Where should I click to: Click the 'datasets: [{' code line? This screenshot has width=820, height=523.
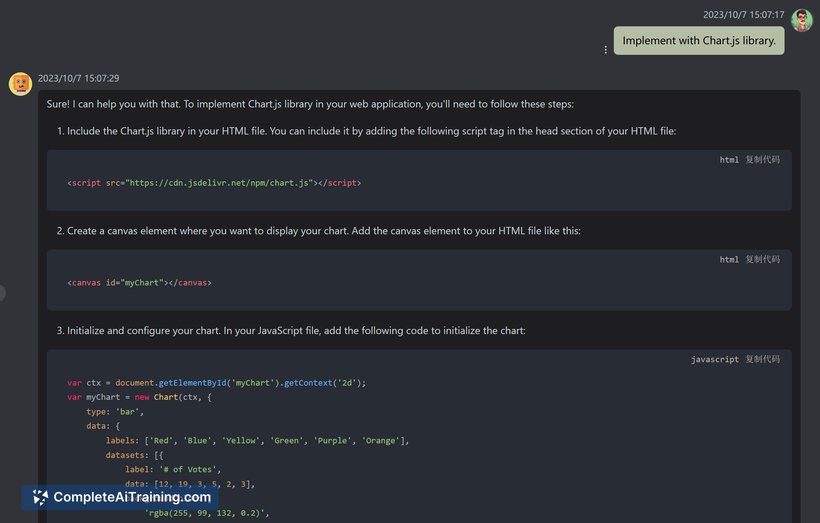134,456
